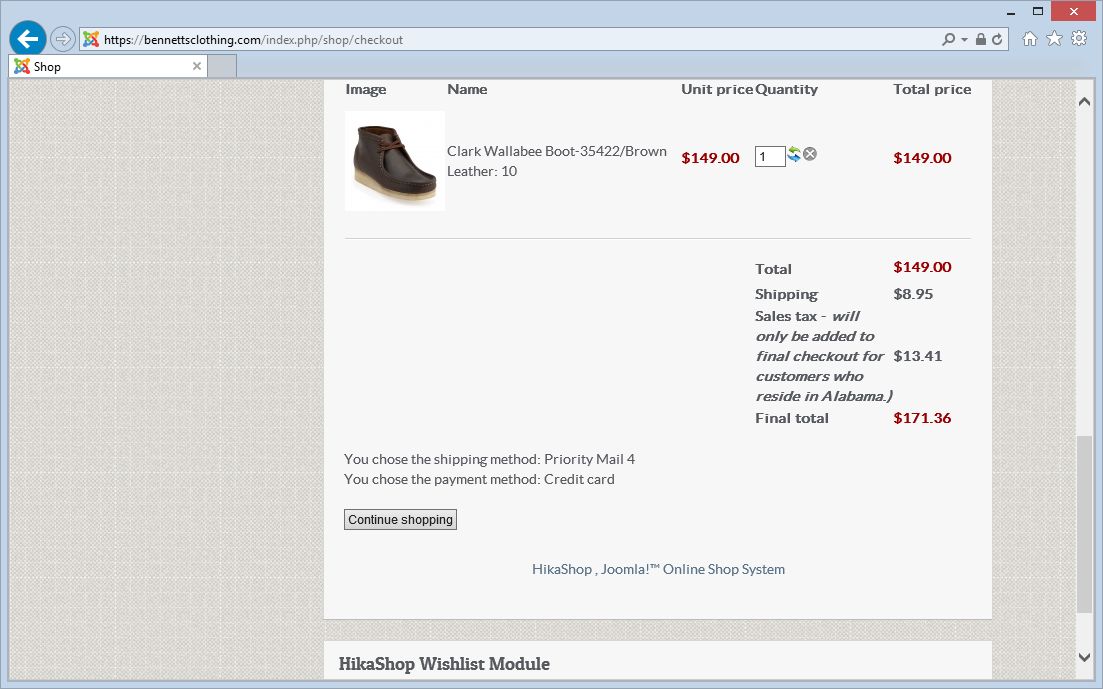The image size is (1103, 689).
Task: Click the $149.00 unit price
Action: [x=710, y=158]
